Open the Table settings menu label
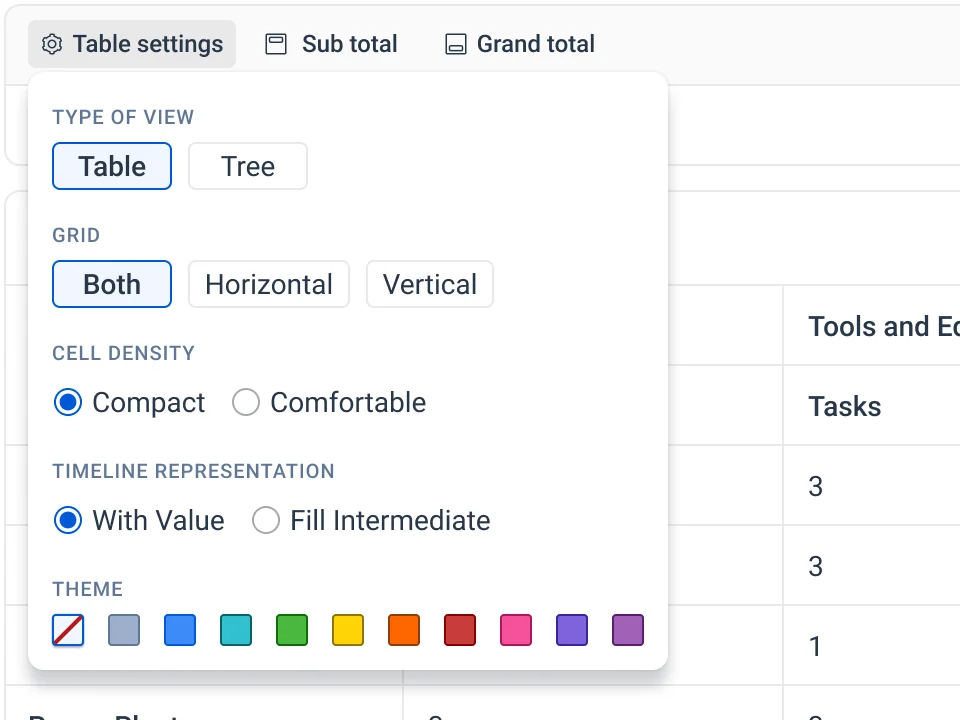This screenshot has height=720, width=960. point(148,44)
